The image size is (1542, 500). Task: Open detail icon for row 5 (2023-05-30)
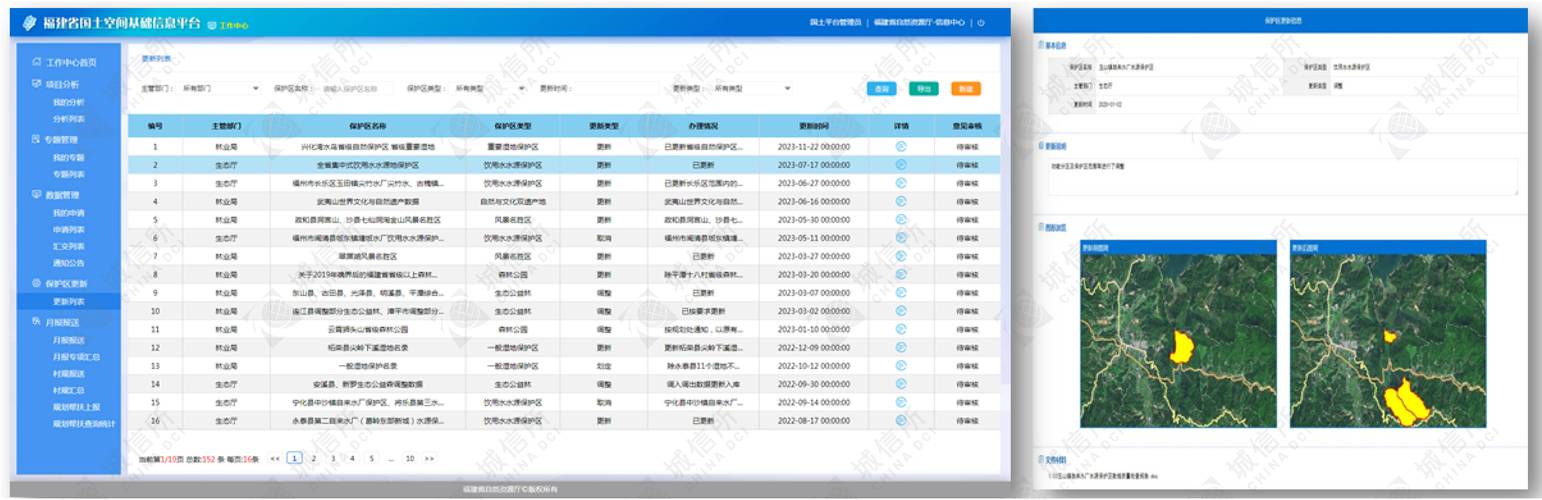[900, 219]
